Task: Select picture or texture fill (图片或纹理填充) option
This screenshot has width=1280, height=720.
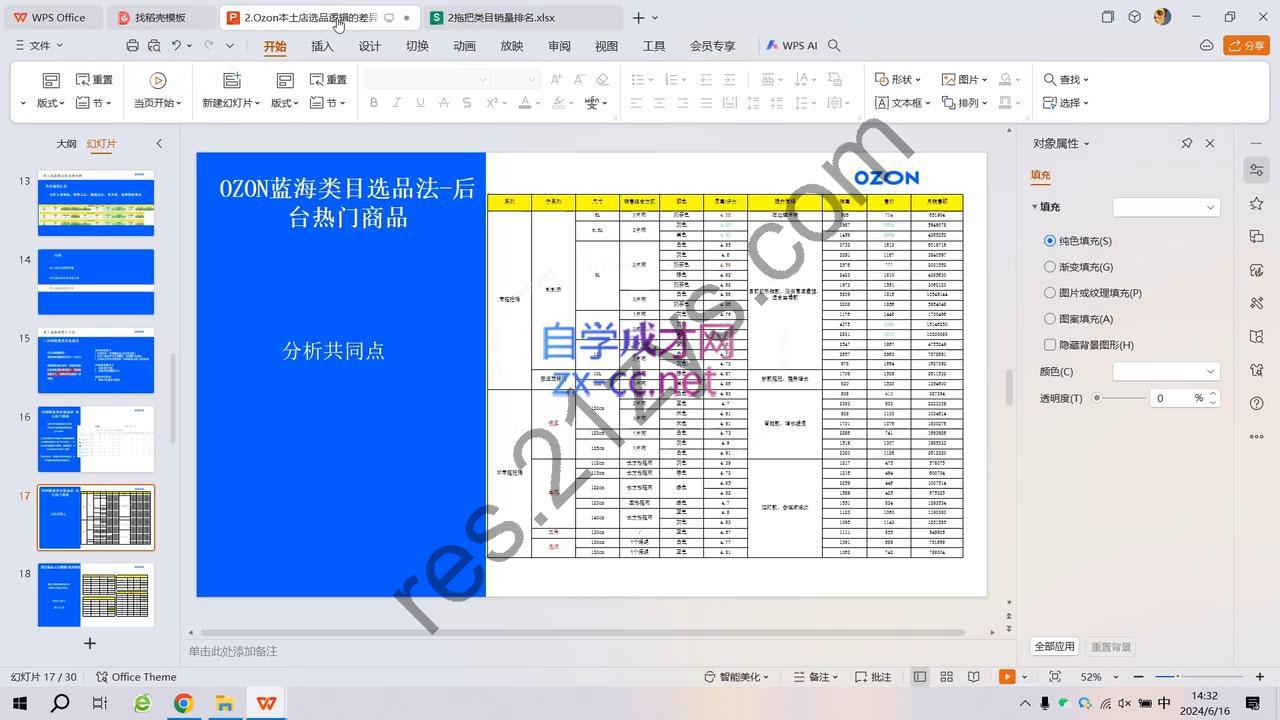Action: click(1049, 293)
